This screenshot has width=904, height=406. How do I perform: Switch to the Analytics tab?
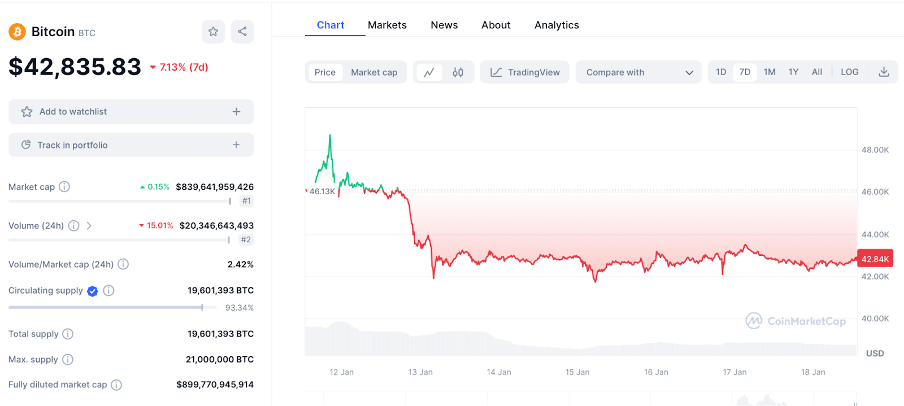pos(556,25)
